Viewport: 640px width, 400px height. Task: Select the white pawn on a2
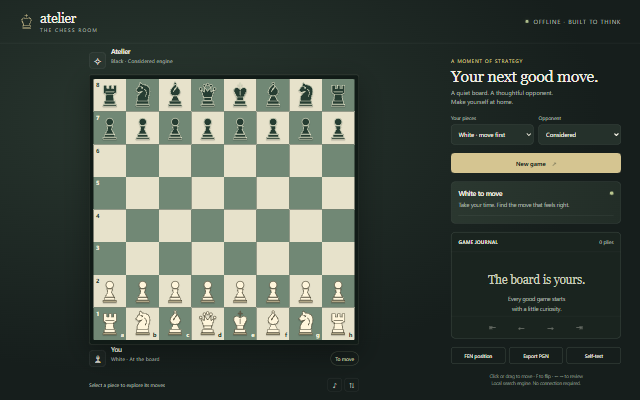coord(110,291)
